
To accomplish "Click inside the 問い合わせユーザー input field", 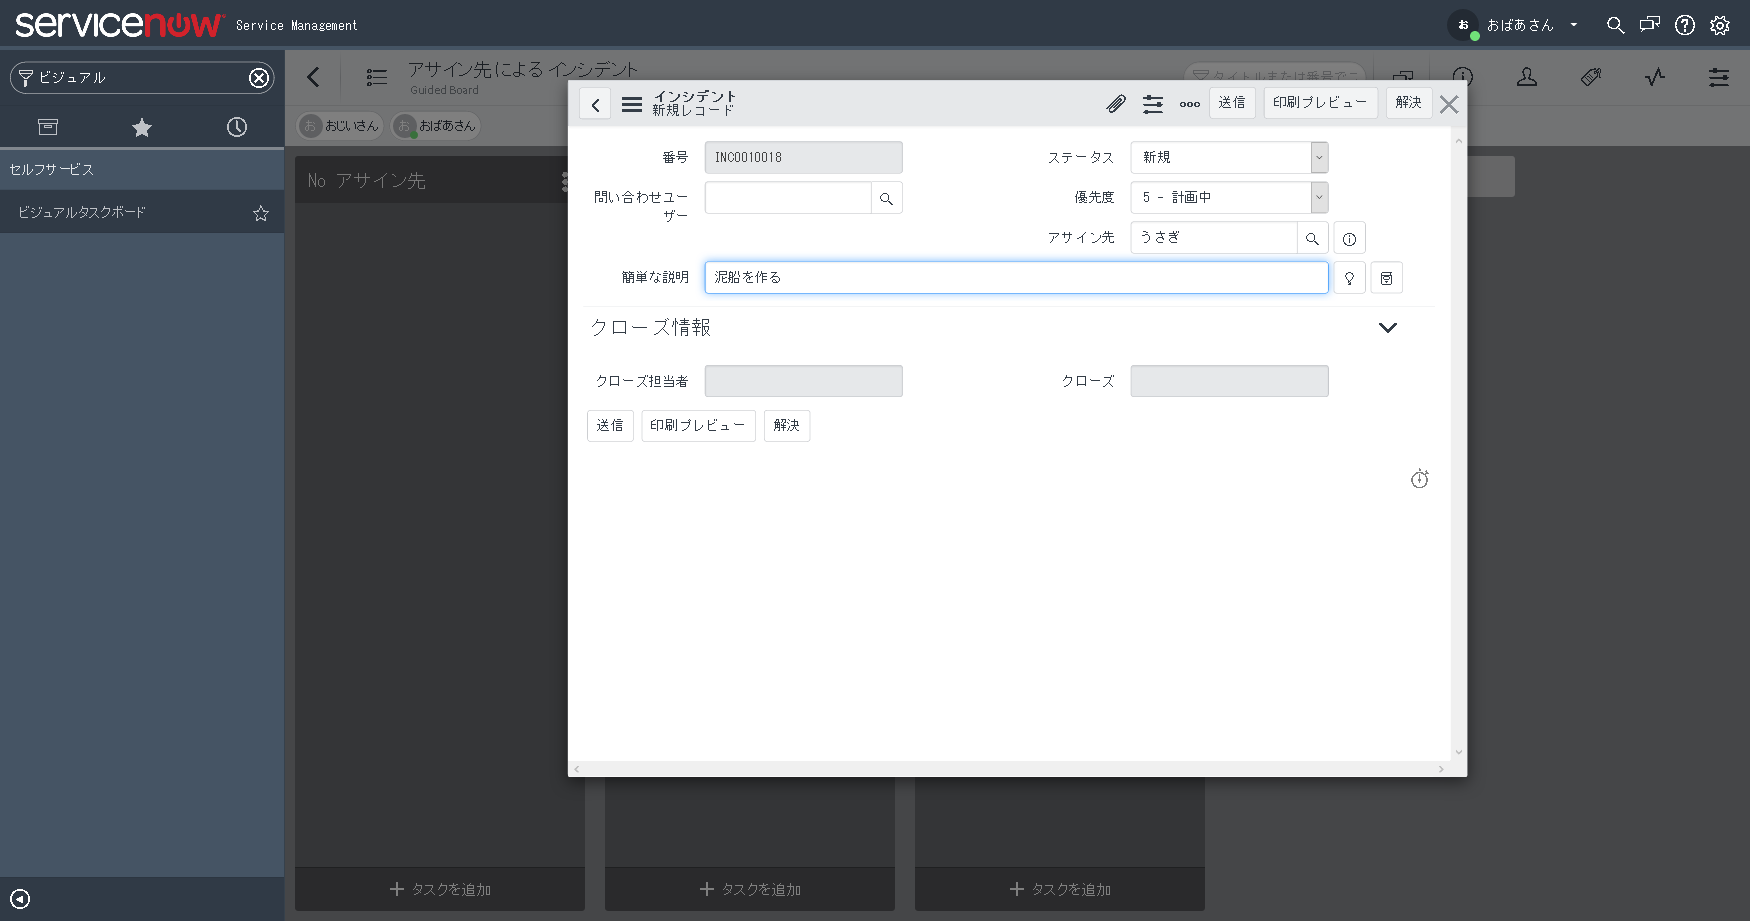I will (x=787, y=197).
